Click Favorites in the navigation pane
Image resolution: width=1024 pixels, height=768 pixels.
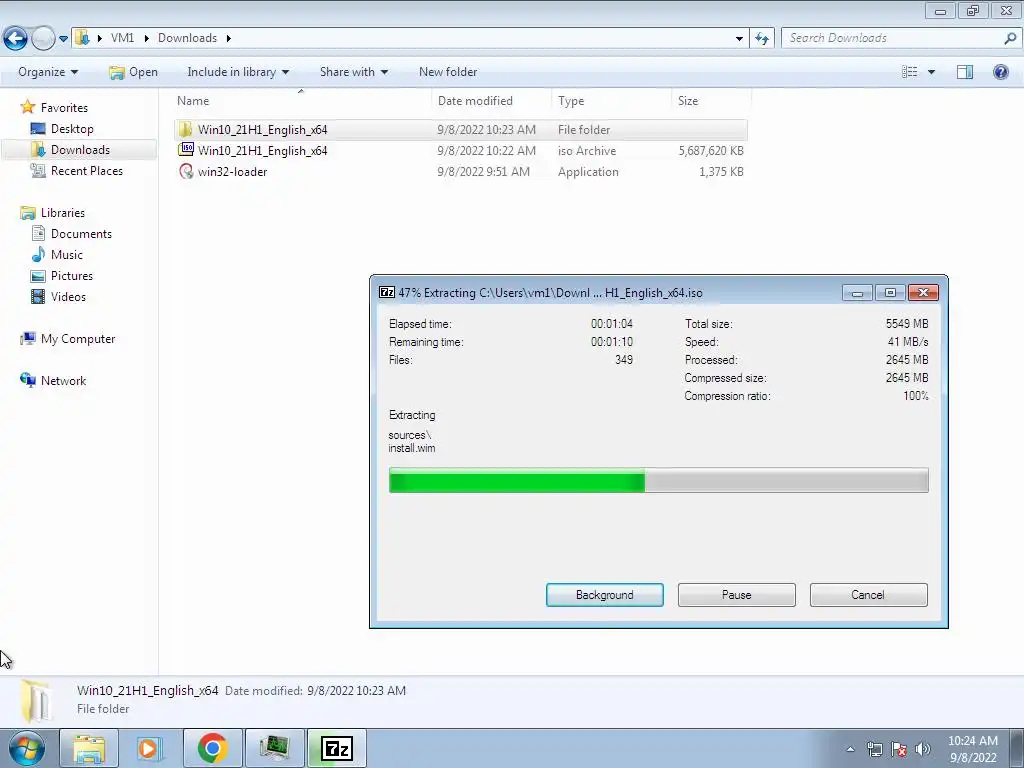click(64, 107)
